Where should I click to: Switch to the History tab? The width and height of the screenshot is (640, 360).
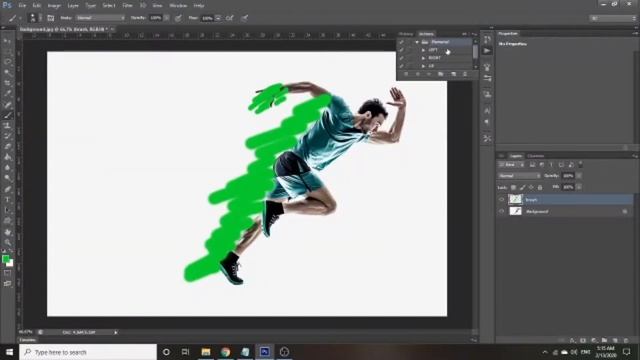[406, 34]
